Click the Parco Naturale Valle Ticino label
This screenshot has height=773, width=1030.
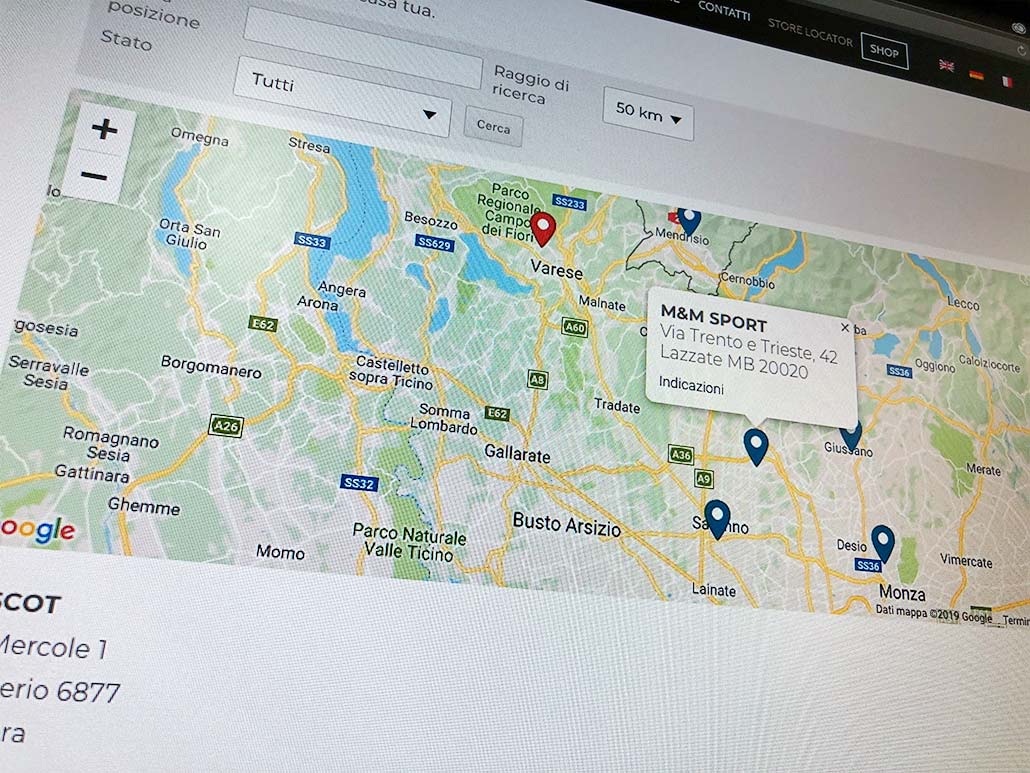coord(409,543)
